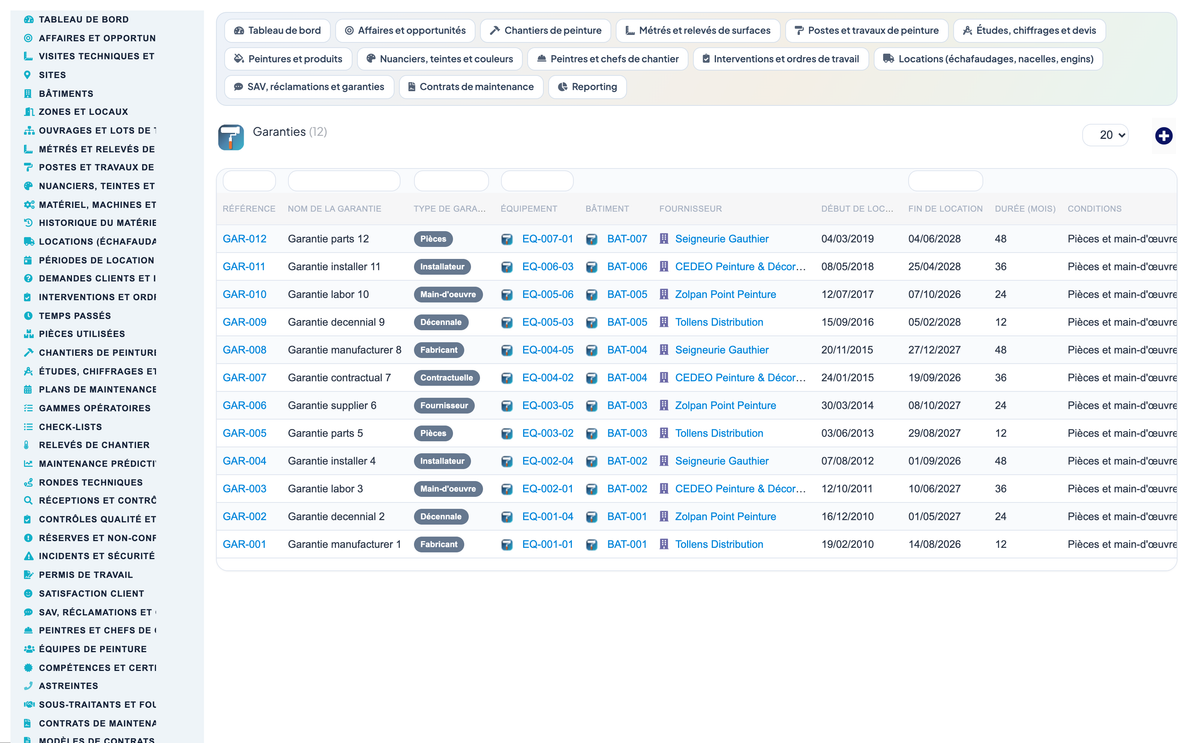This screenshot has height=743, width=1200.
Task: Open CEDEO Peinture & Décor link in GAR-011
Action: (741, 267)
